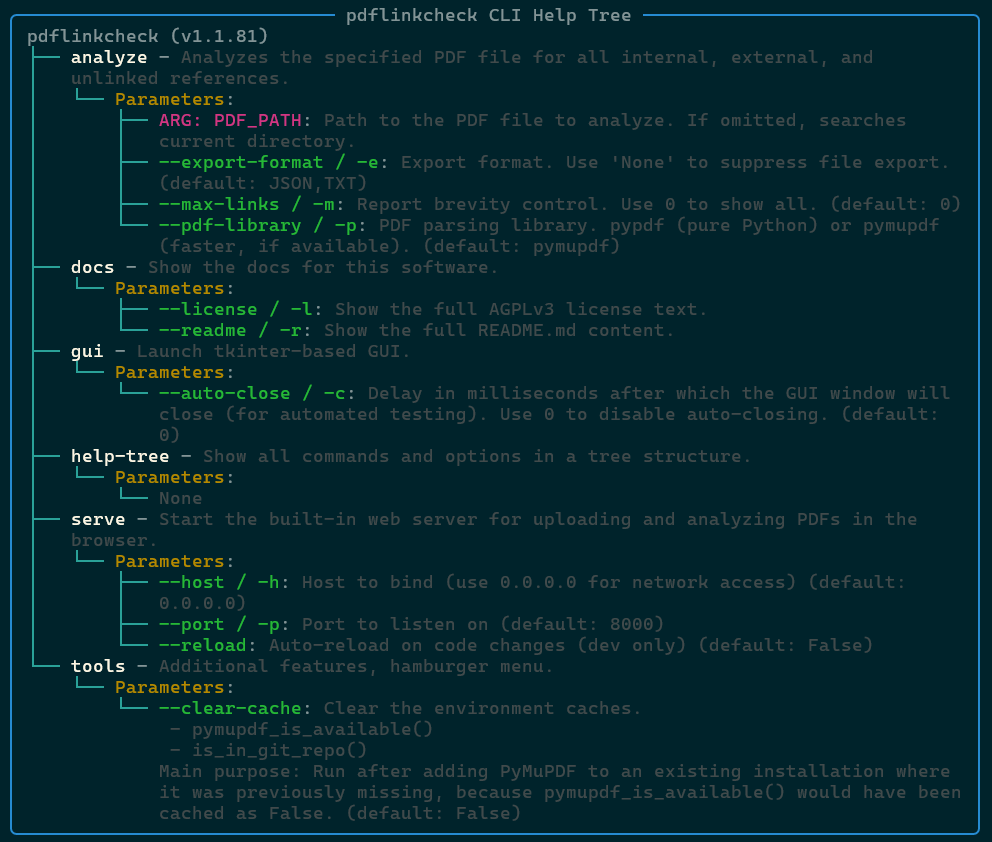
Task: Click the '(default: pymupdf)' text
Action: pos(522,246)
